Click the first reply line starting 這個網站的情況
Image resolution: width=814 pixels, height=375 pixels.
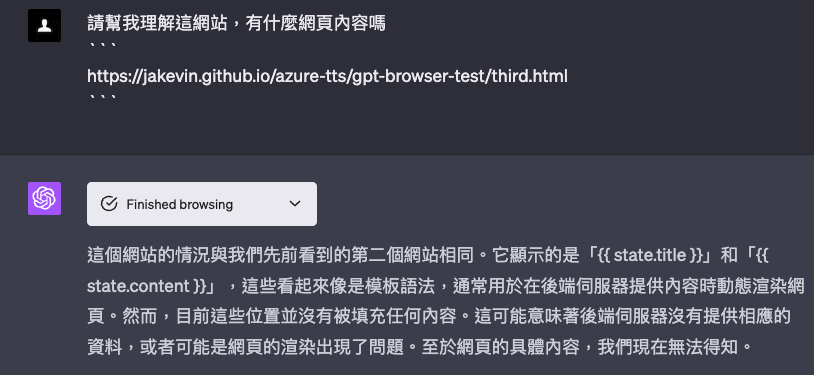[x=428, y=255]
